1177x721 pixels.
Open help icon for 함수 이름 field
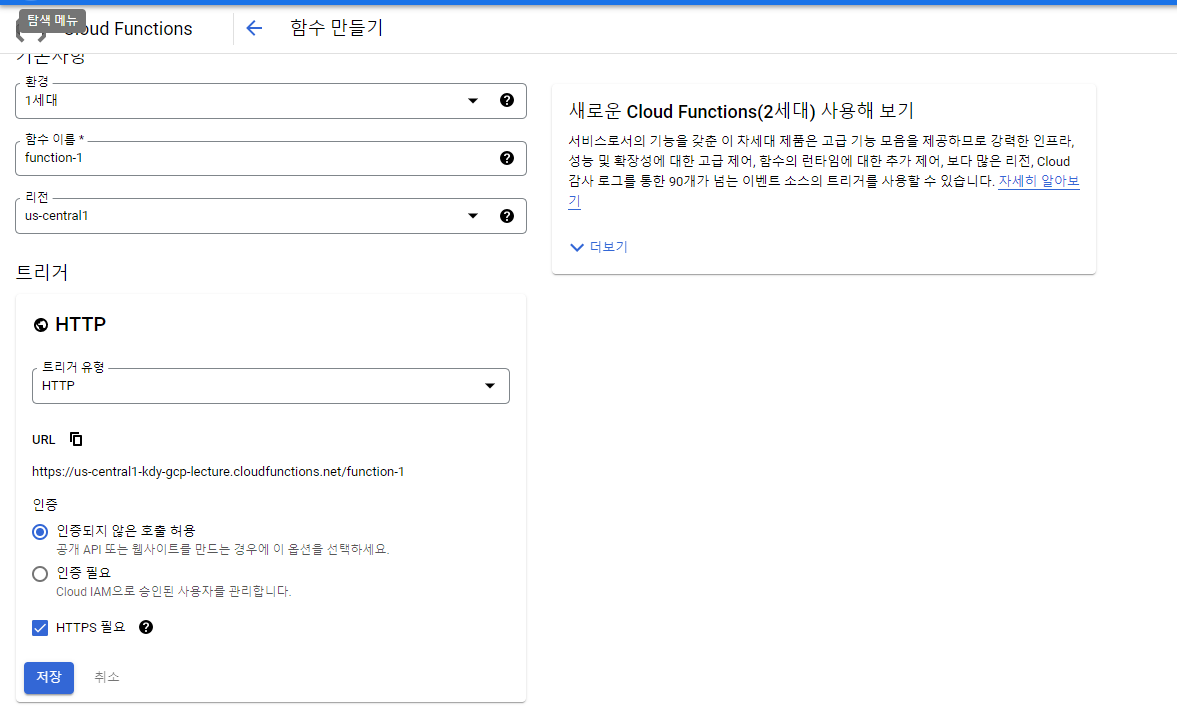coord(507,158)
